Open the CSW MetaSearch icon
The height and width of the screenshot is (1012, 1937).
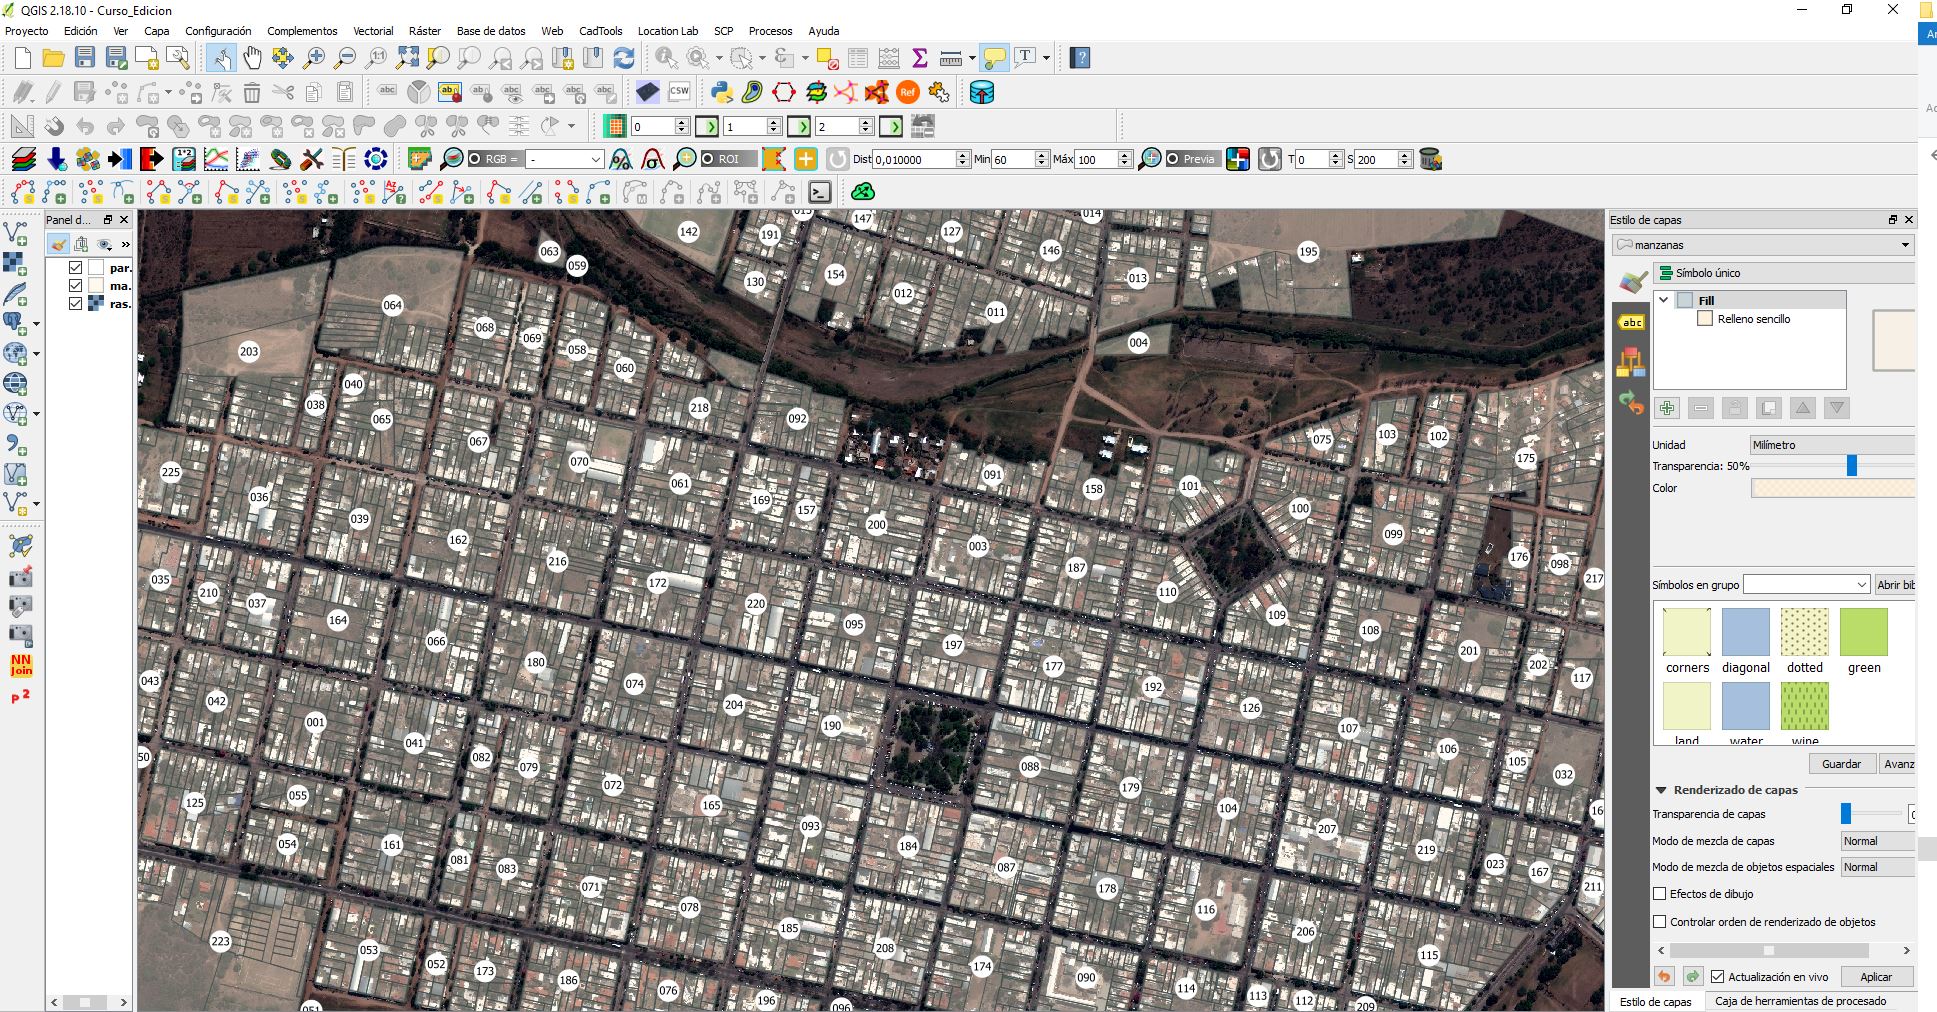pyautogui.click(x=679, y=92)
